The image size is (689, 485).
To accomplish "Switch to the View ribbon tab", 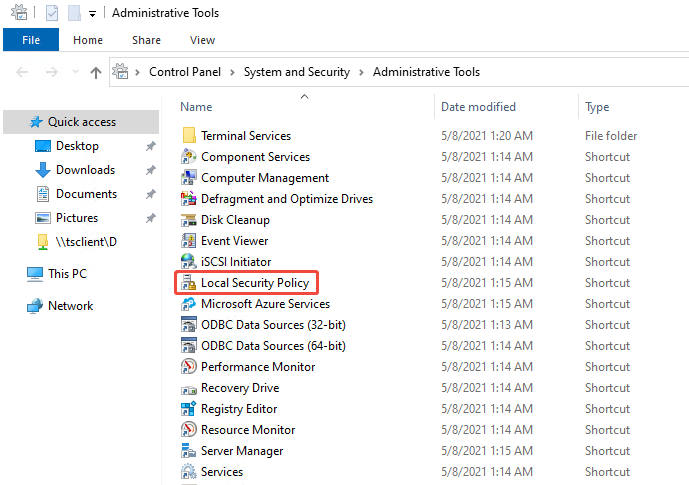I will click(202, 40).
